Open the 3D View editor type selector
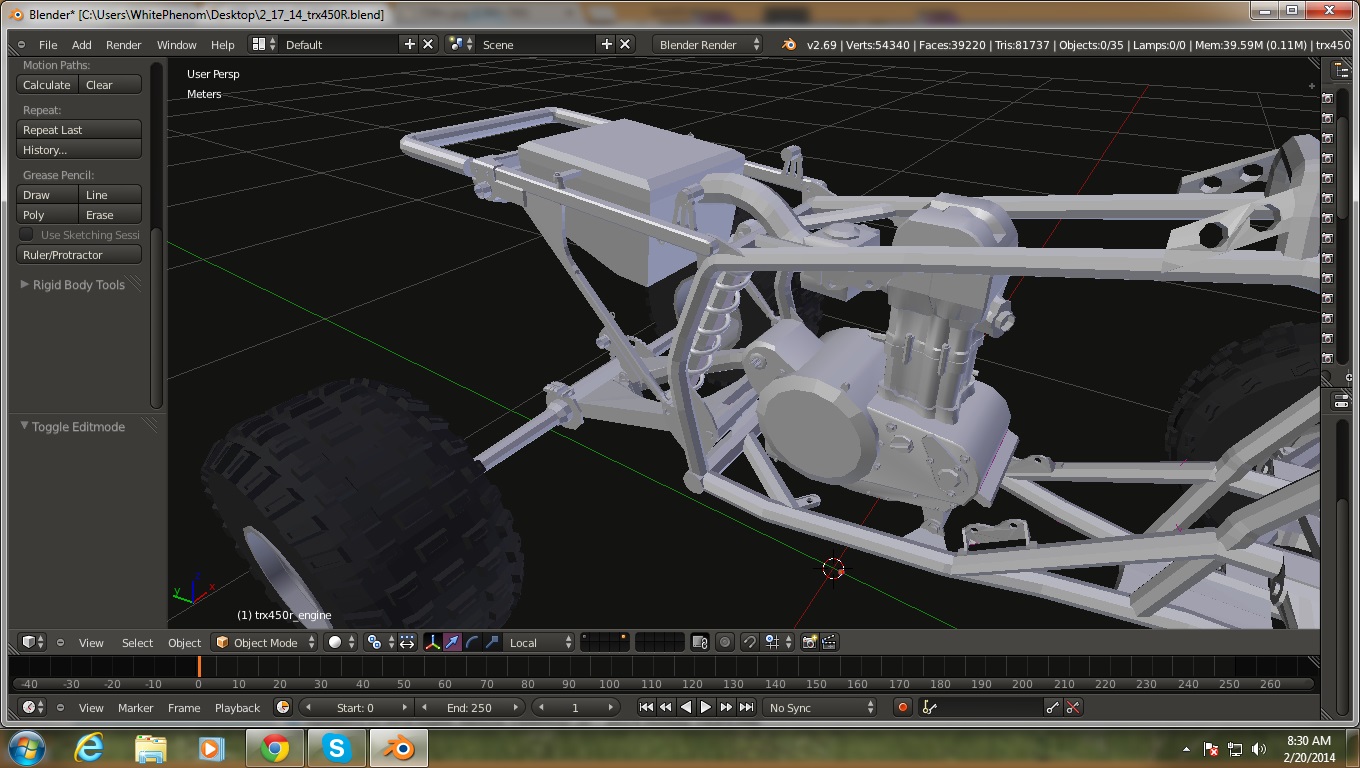1360x768 pixels. [33, 642]
